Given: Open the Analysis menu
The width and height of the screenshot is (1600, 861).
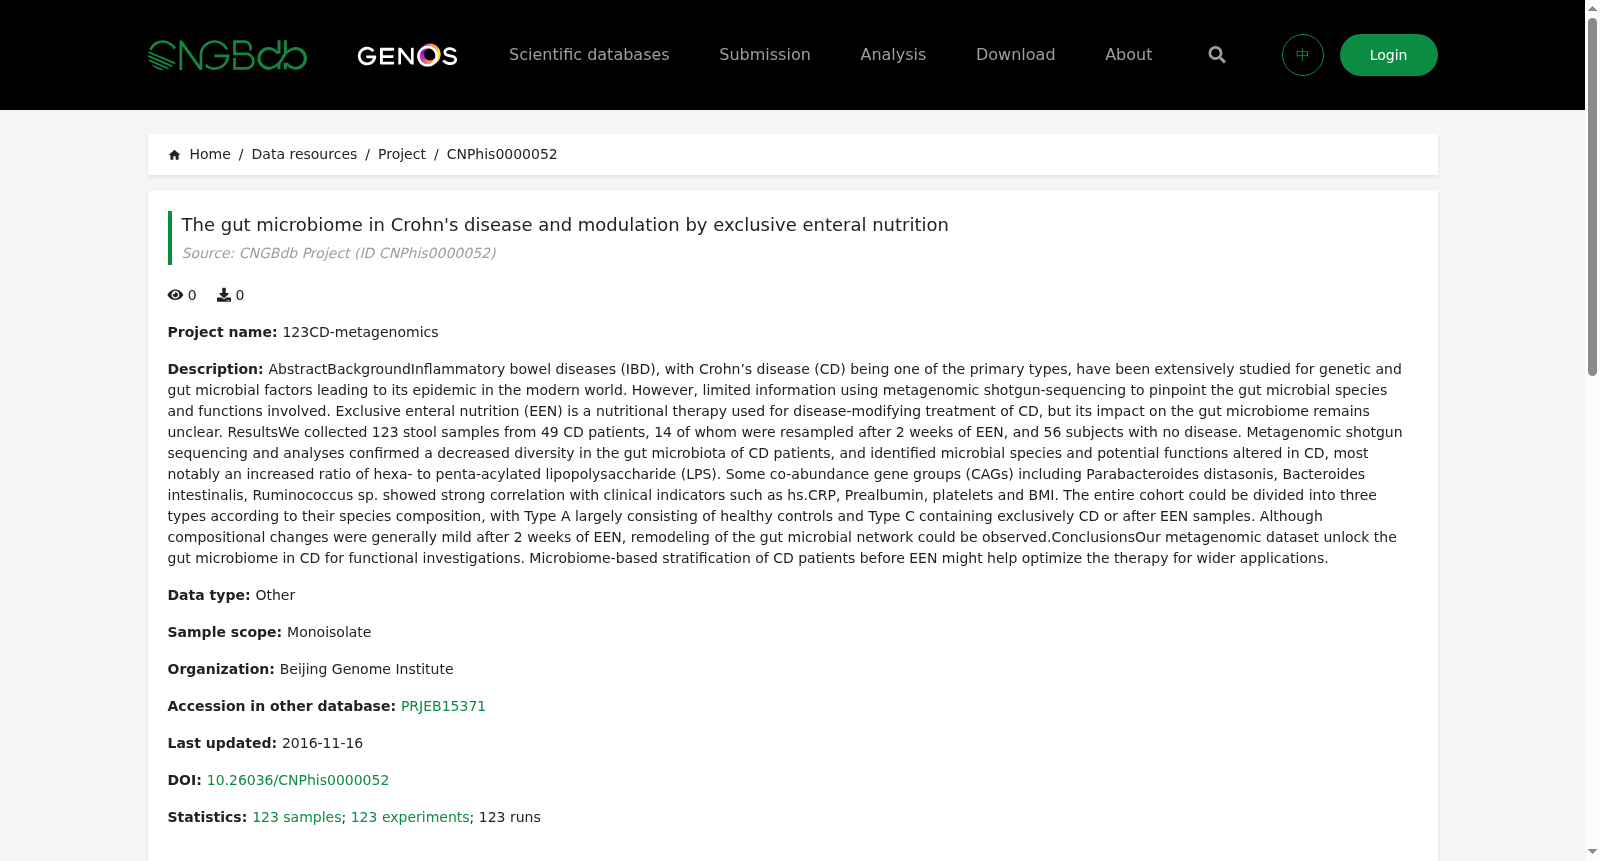Looking at the screenshot, I should (893, 55).
